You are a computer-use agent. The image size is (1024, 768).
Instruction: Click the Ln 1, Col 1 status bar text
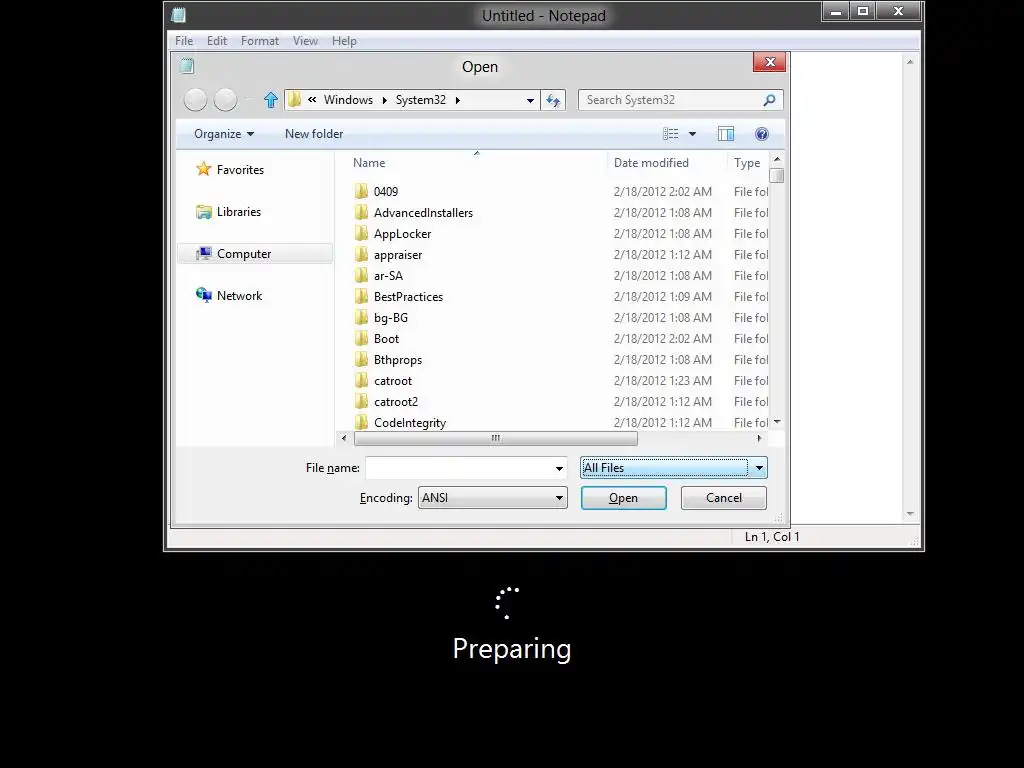[772, 537]
